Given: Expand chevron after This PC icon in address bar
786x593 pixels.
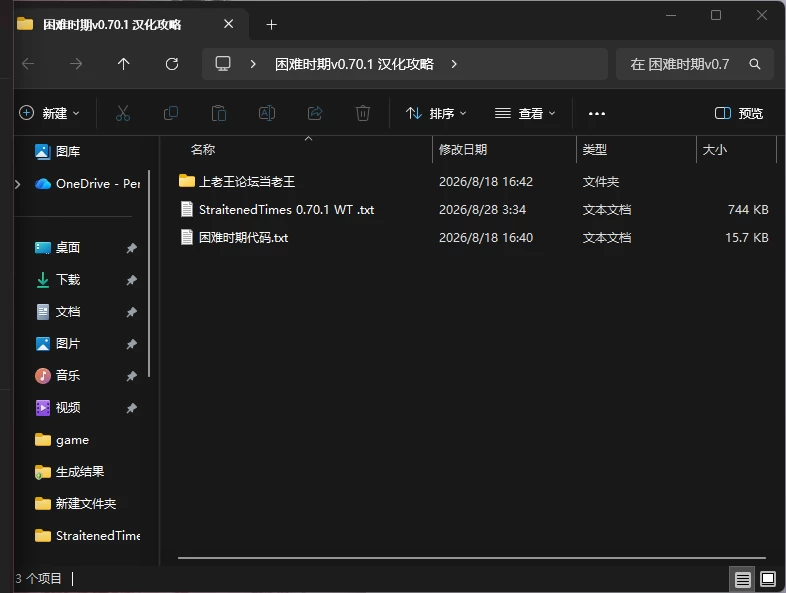Looking at the screenshot, I should tap(253, 64).
